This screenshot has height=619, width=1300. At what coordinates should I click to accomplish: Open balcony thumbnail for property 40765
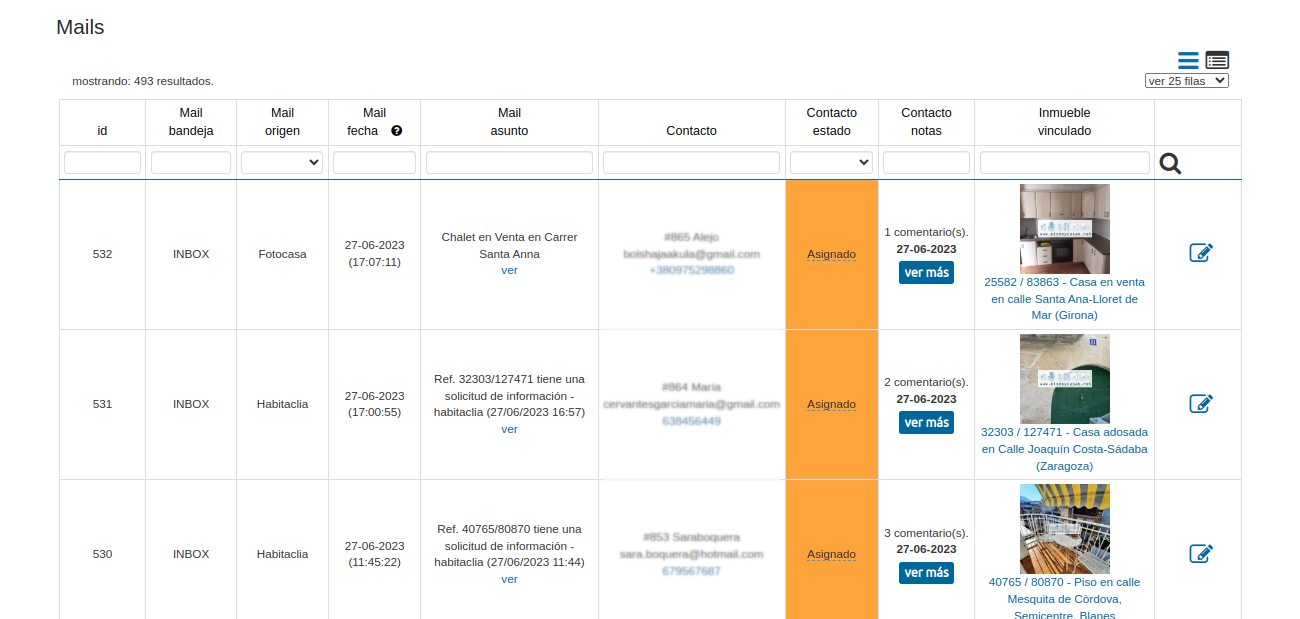pyautogui.click(x=1064, y=529)
